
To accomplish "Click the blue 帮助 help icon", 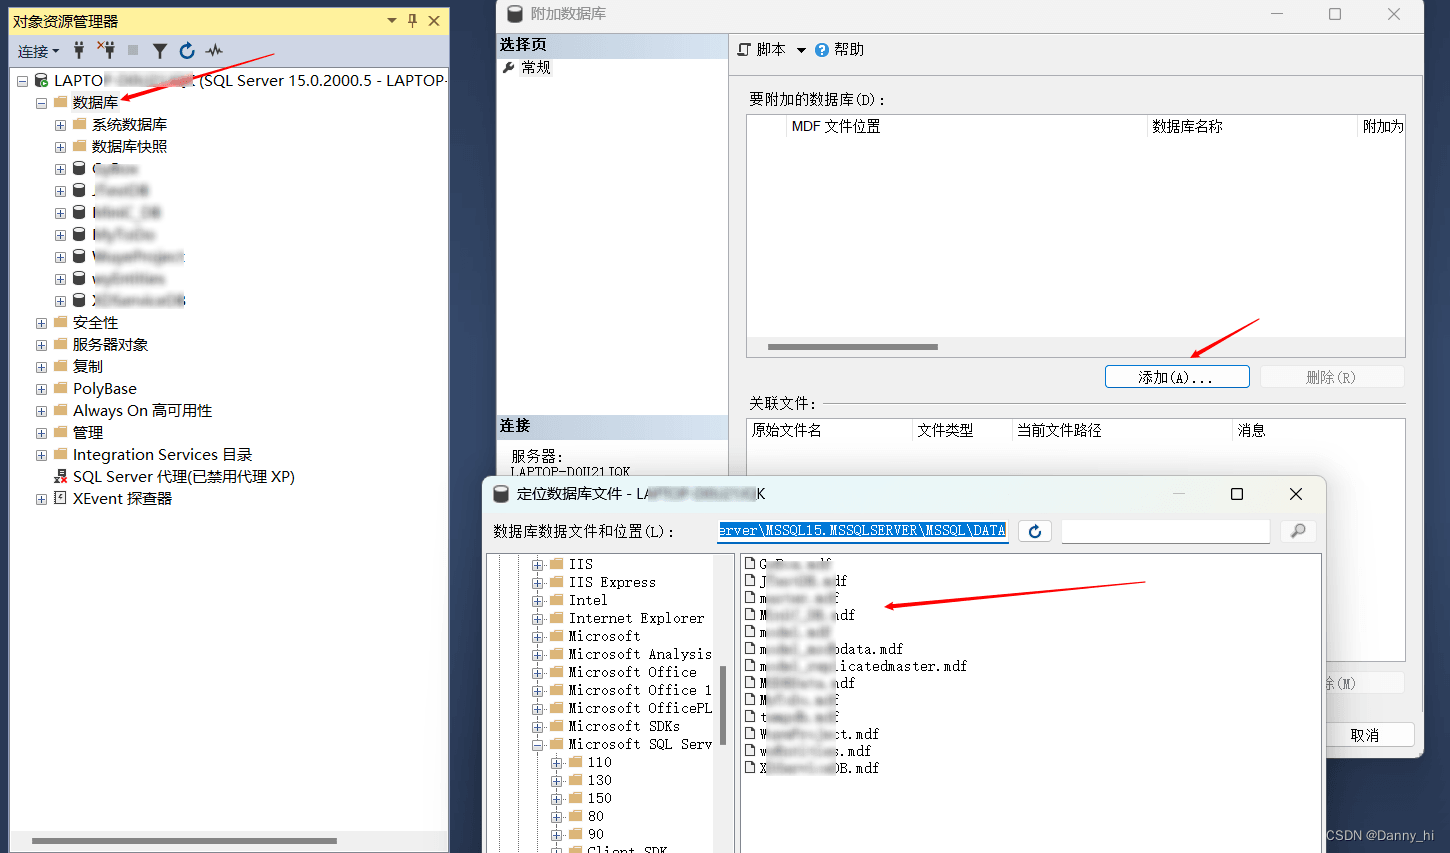I will [822, 49].
